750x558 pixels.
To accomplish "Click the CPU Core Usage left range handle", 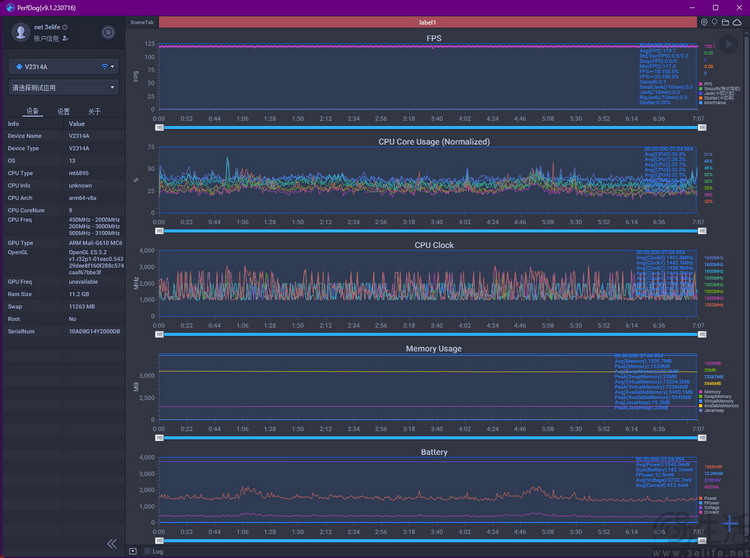I will coord(159,231).
